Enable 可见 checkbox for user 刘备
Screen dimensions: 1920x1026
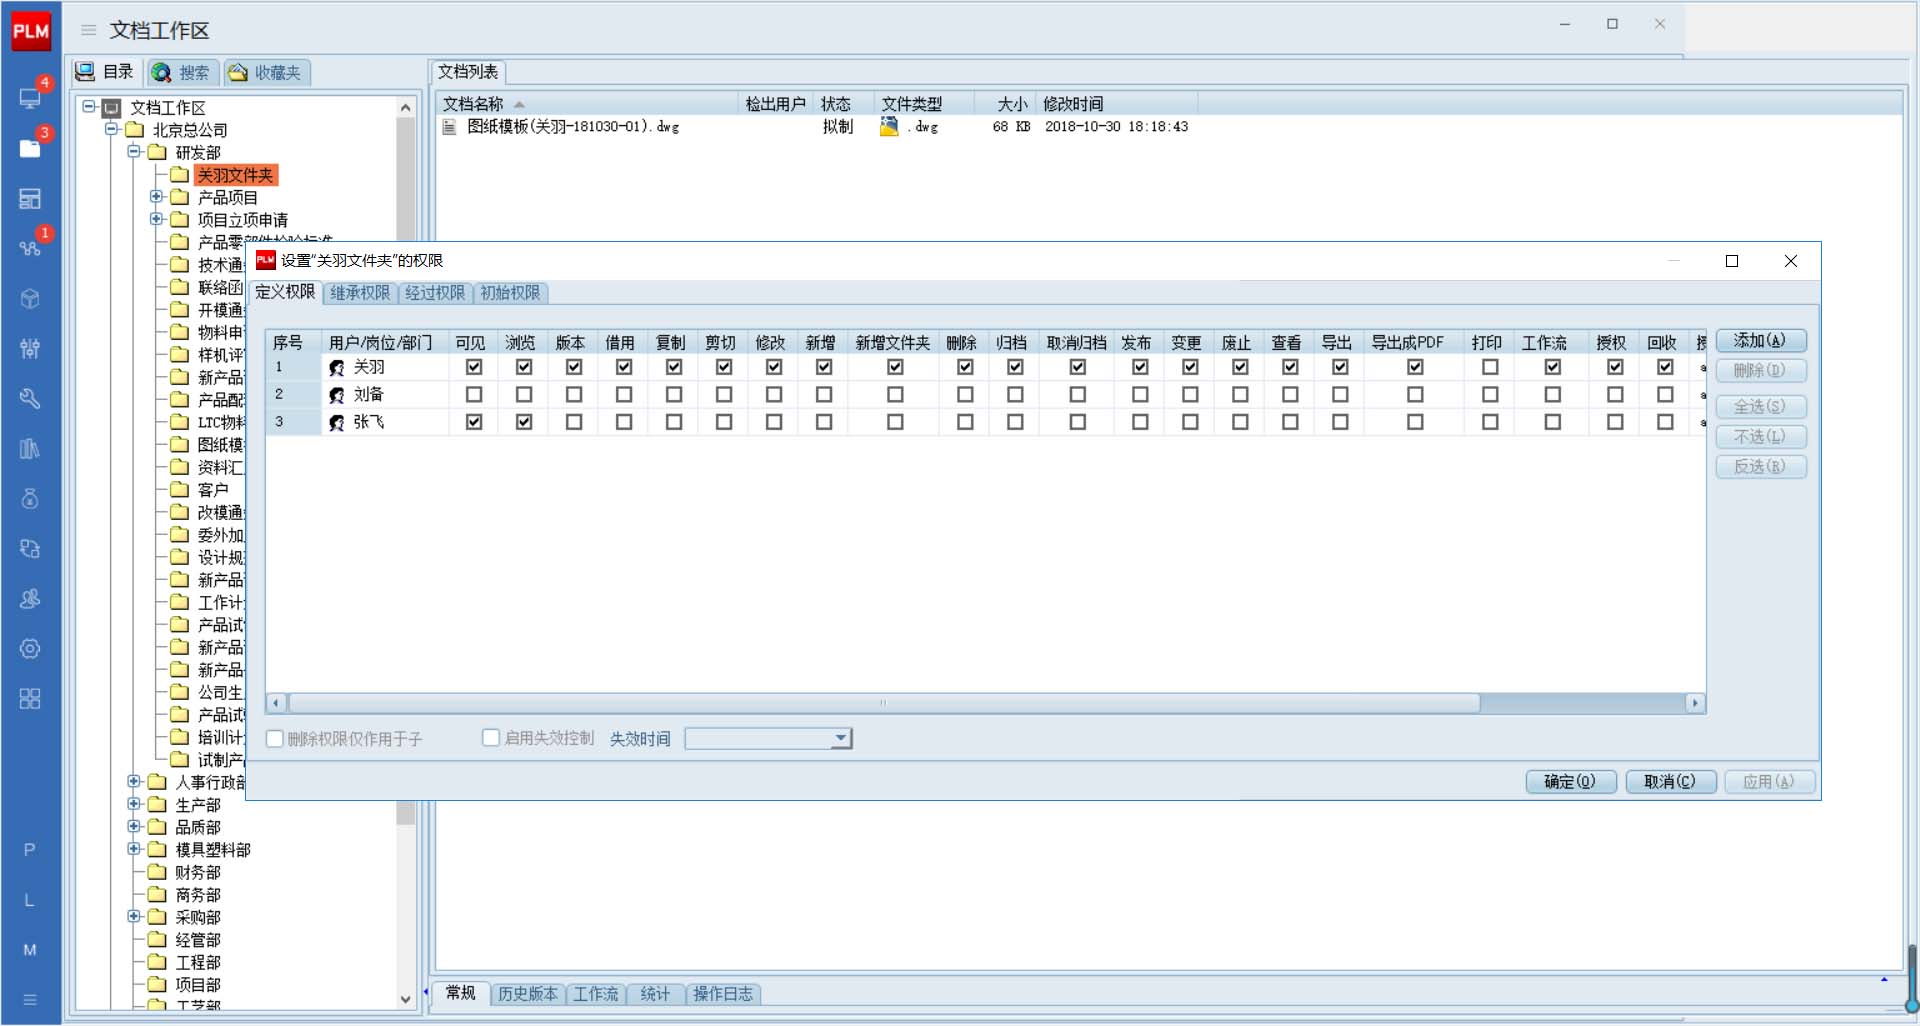[x=474, y=395]
